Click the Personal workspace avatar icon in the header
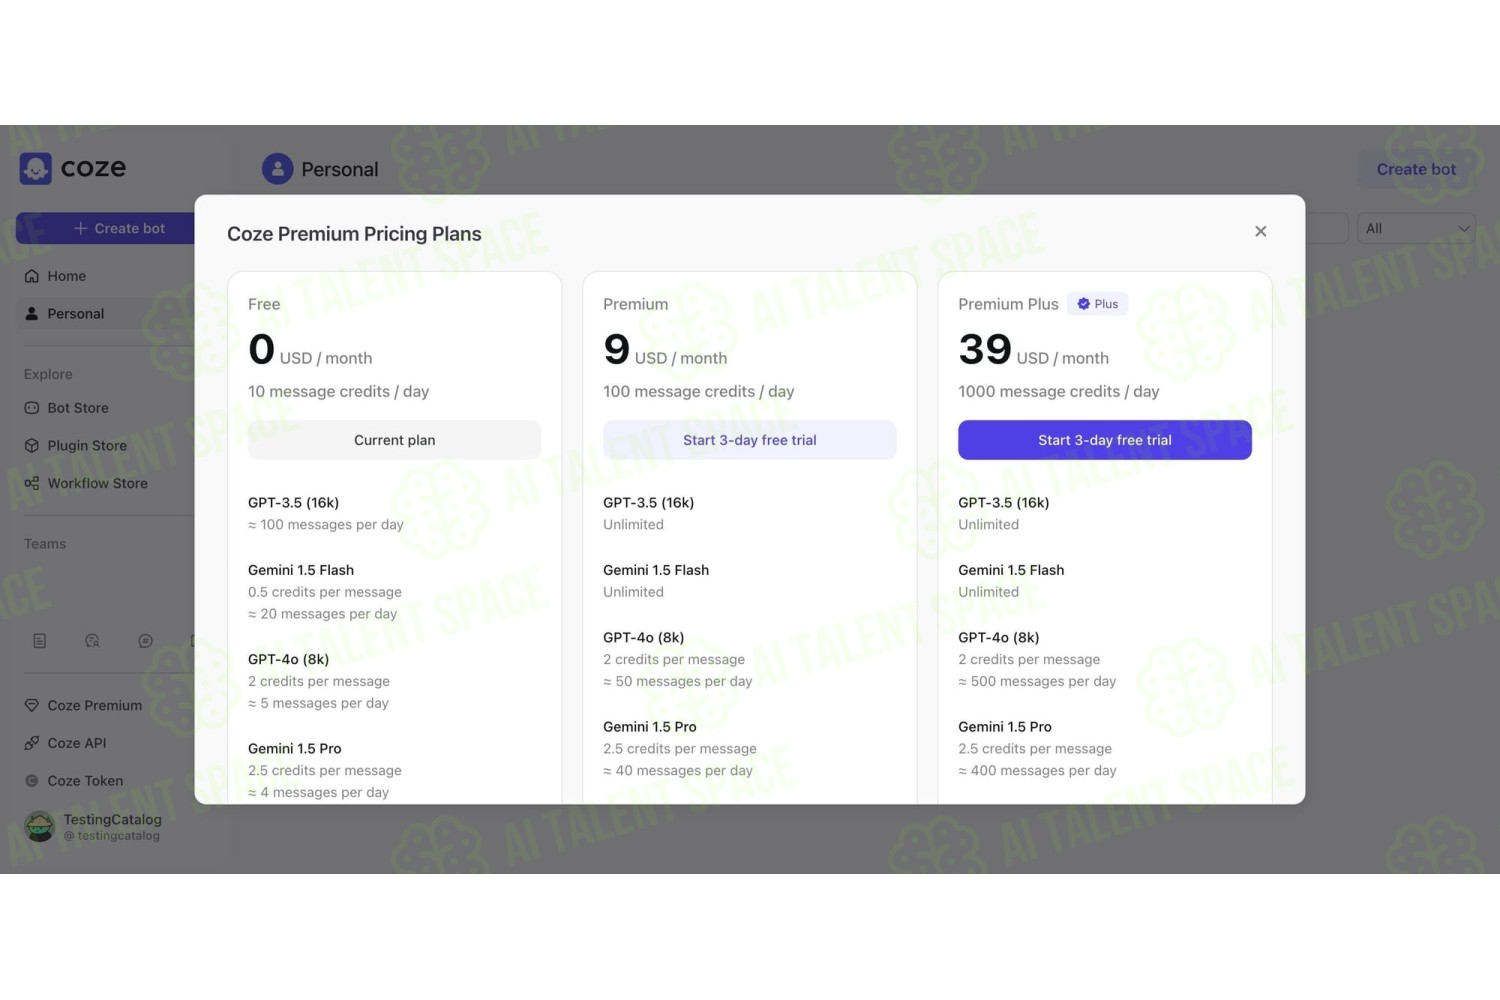 click(277, 169)
